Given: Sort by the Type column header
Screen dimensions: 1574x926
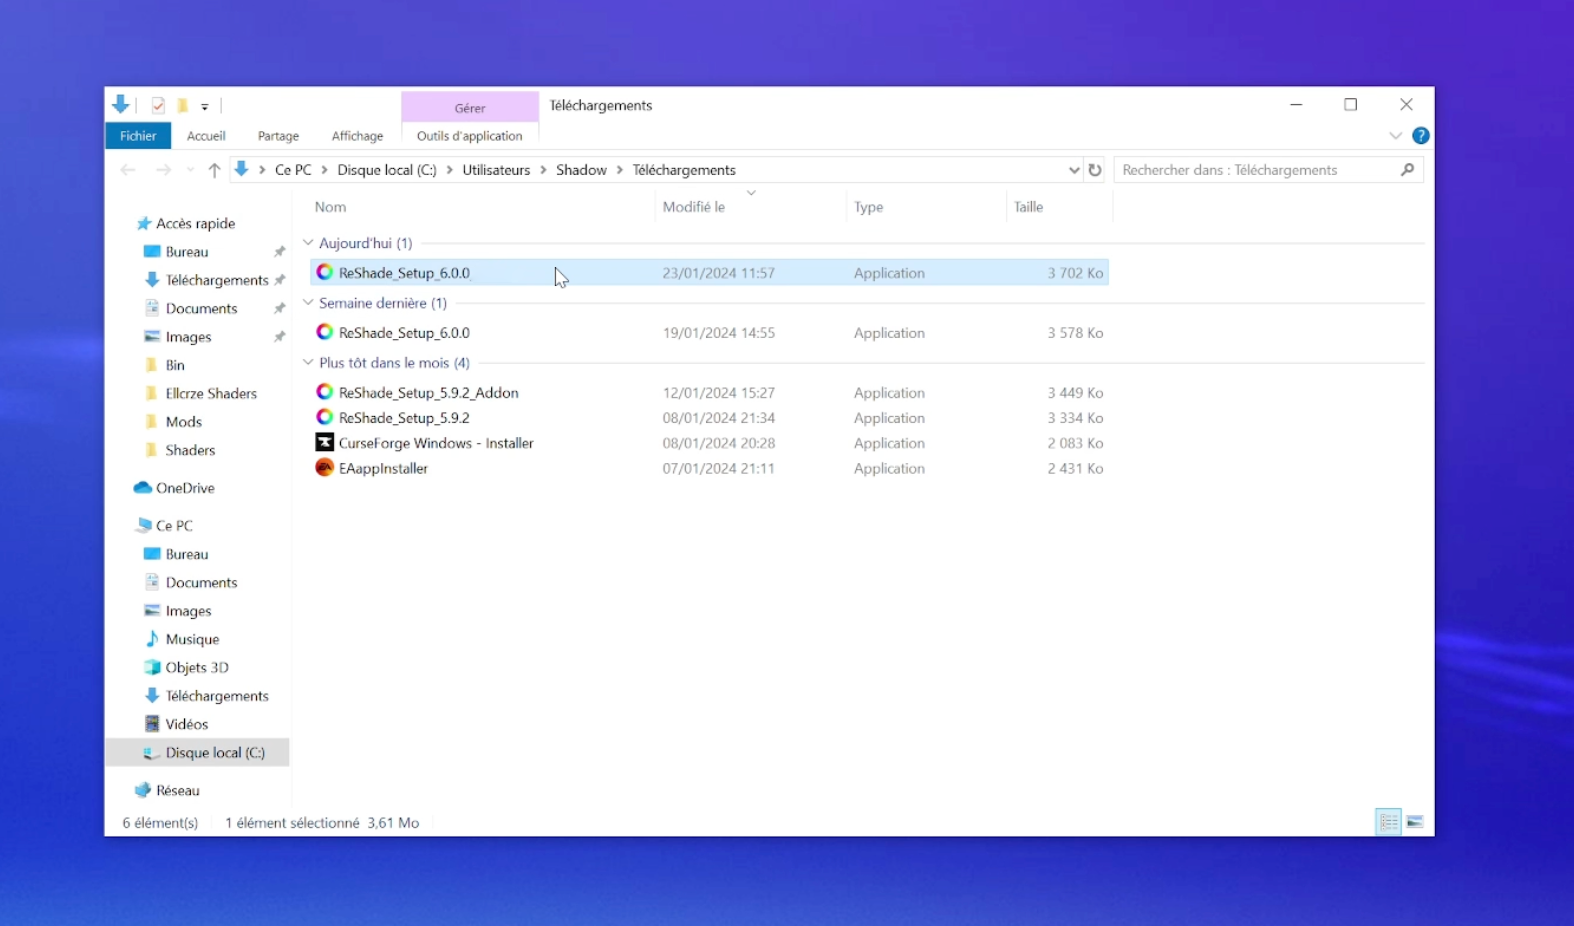Looking at the screenshot, I should [x=868, y=207].
